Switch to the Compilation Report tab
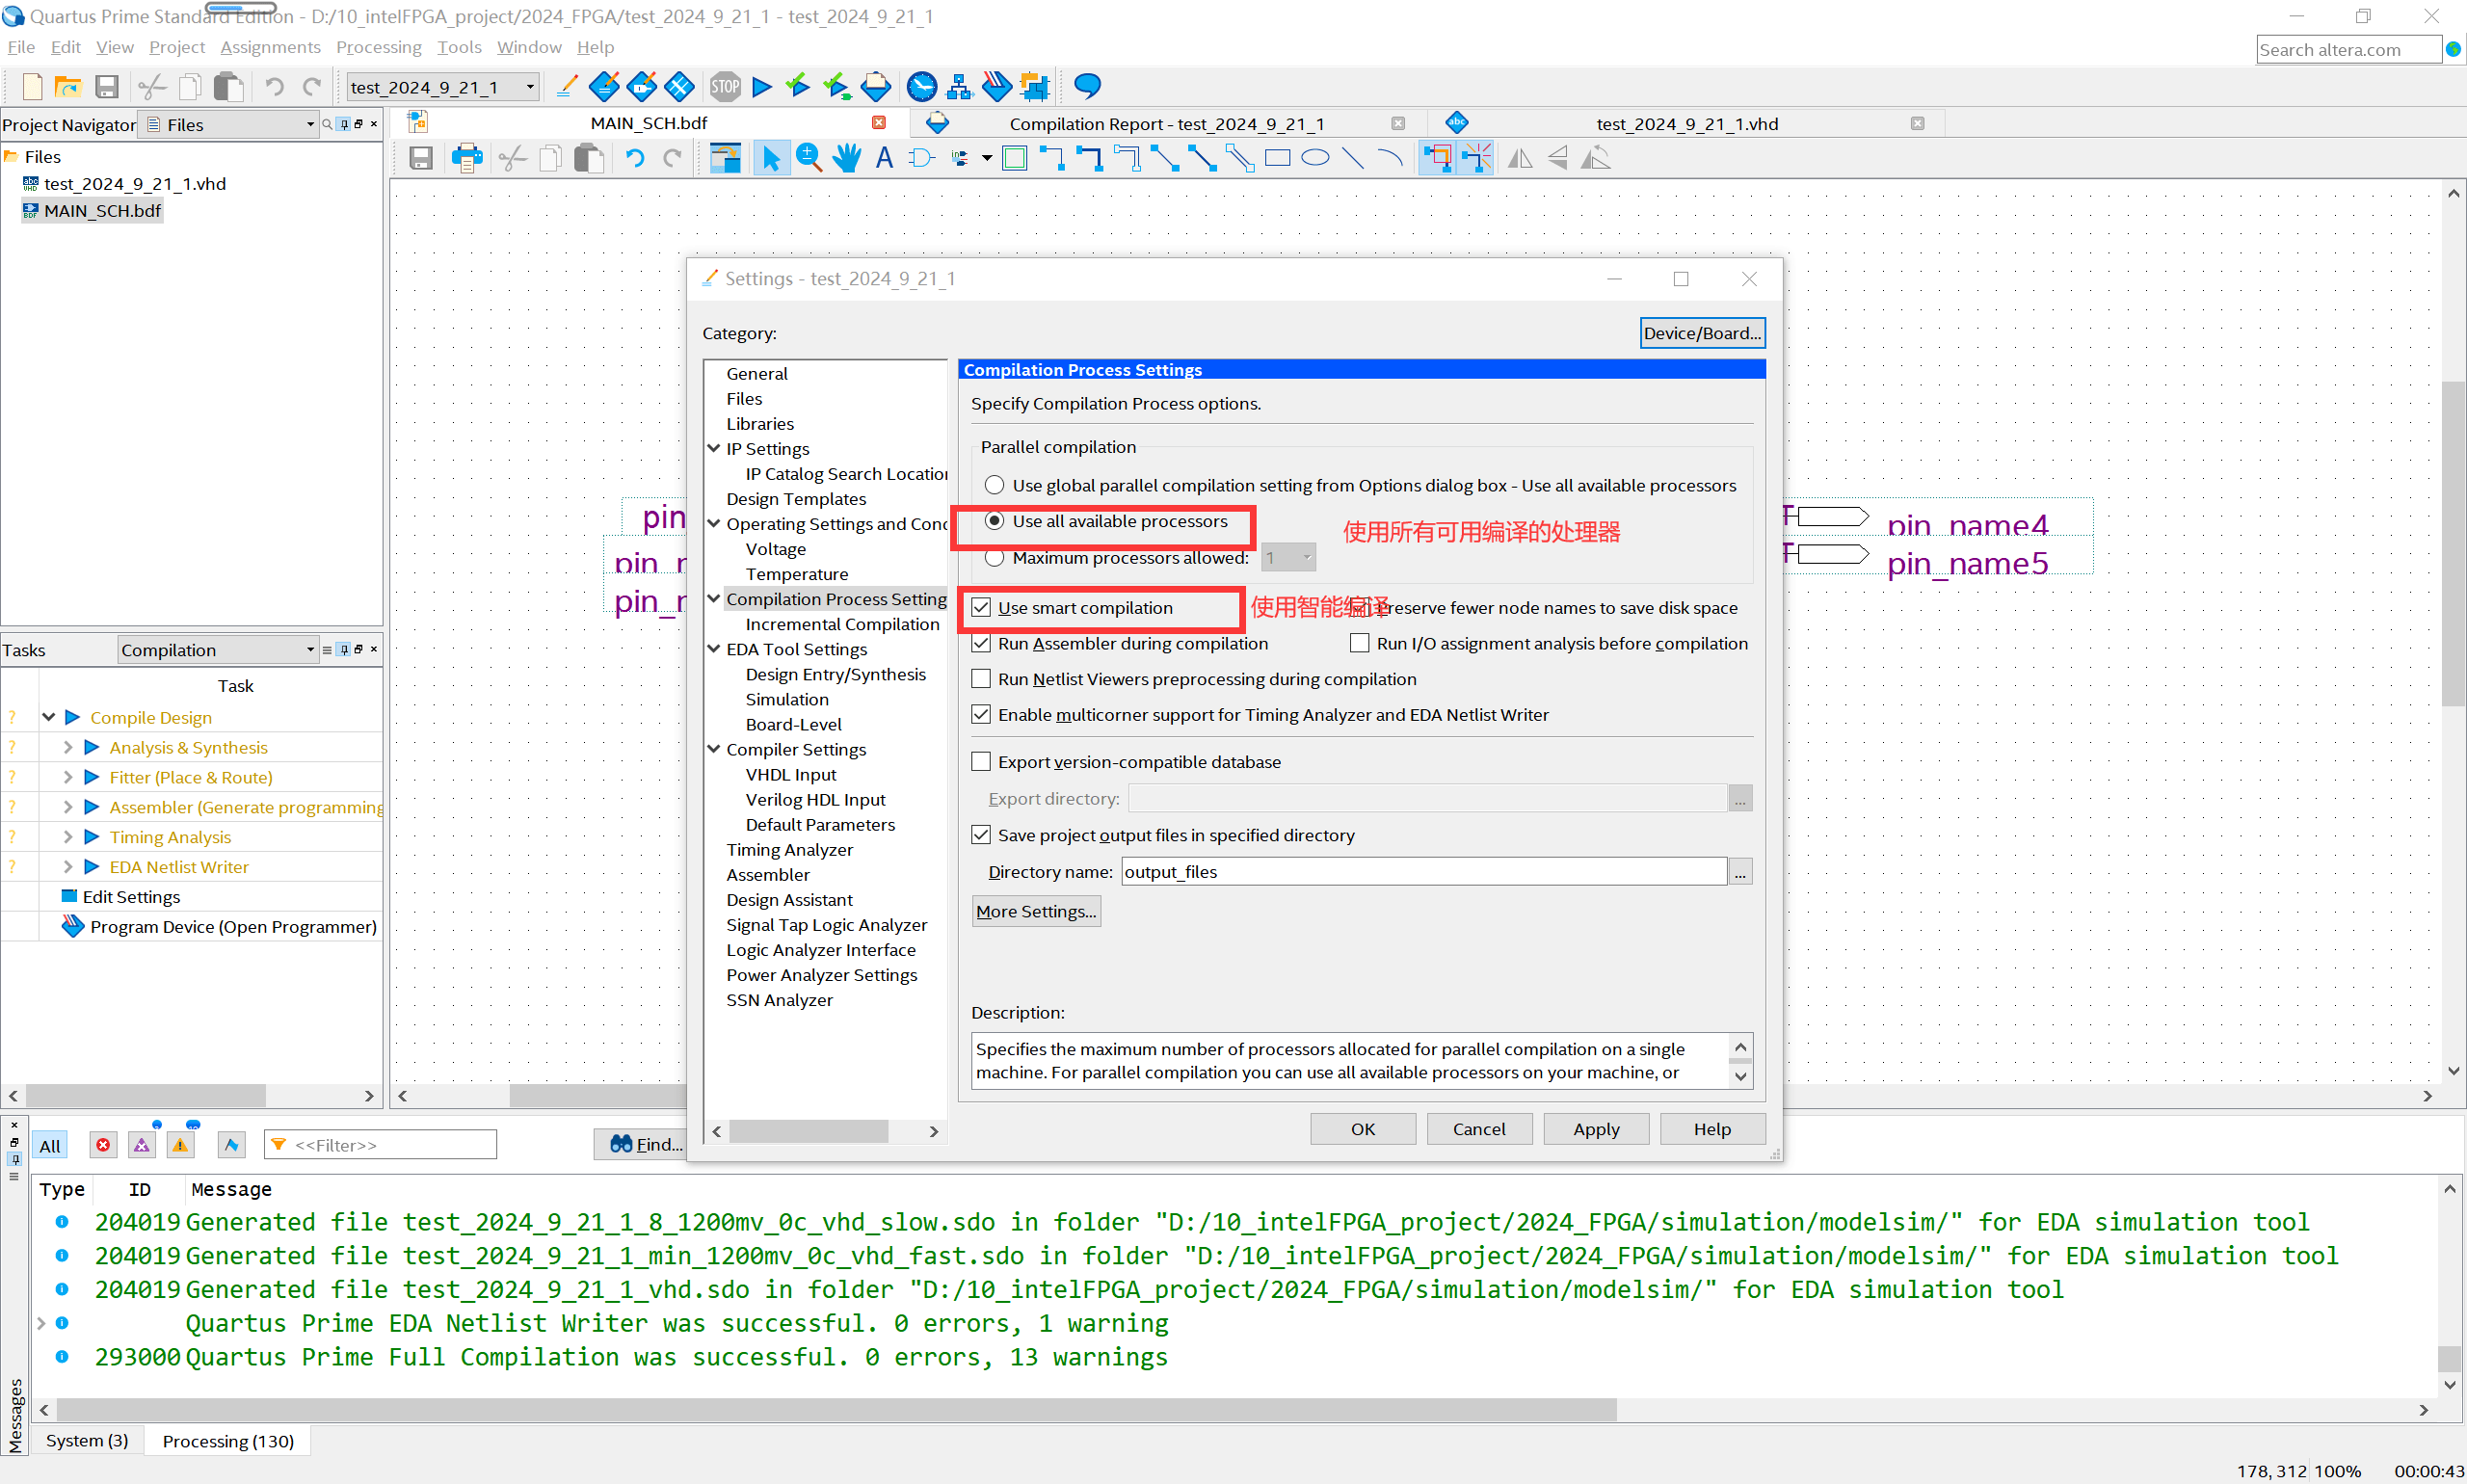Viewport: 2467px width, 1484px height. click(x=1166, y=124)
